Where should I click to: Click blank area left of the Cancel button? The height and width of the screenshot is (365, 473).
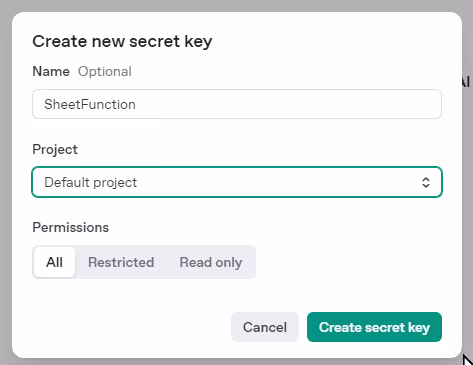click(130, 327)
